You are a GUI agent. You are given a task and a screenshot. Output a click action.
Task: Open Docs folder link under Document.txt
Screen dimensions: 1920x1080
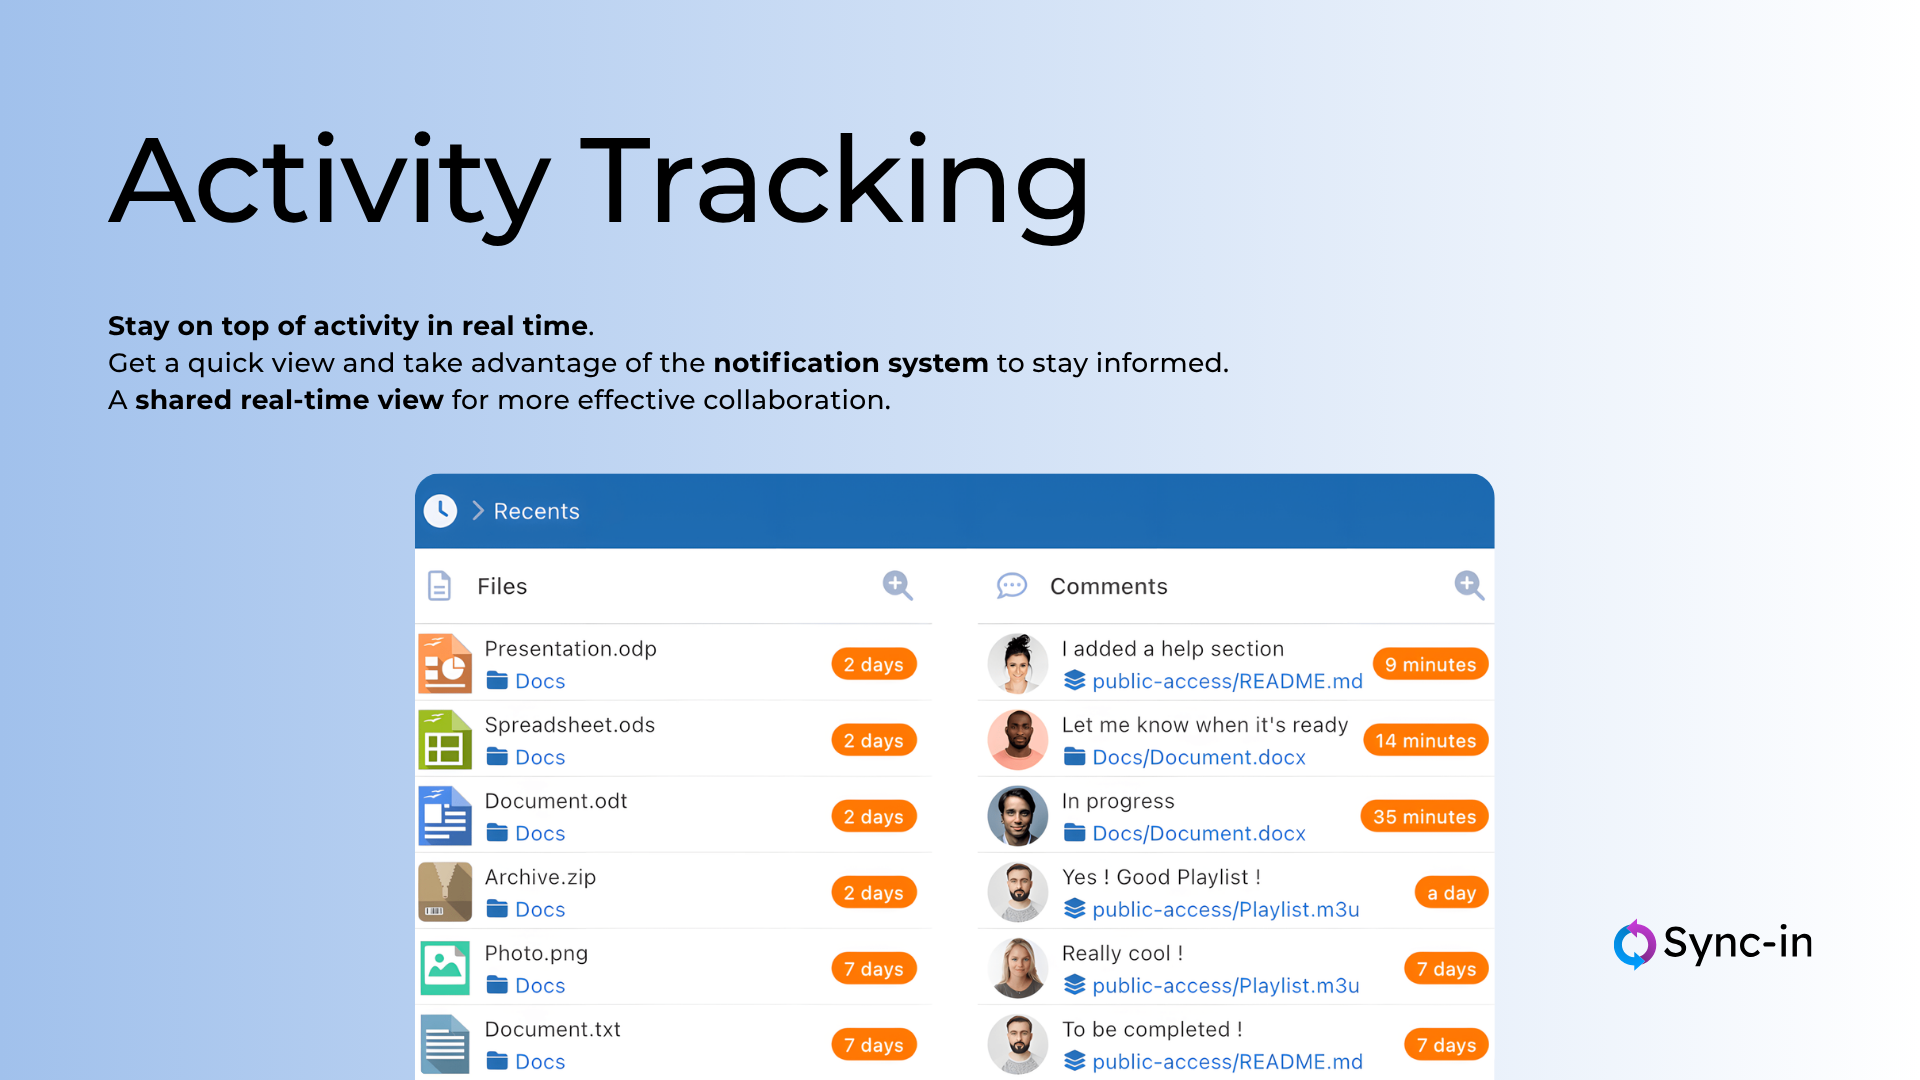pyautogui.click(x=539, y=1061)
